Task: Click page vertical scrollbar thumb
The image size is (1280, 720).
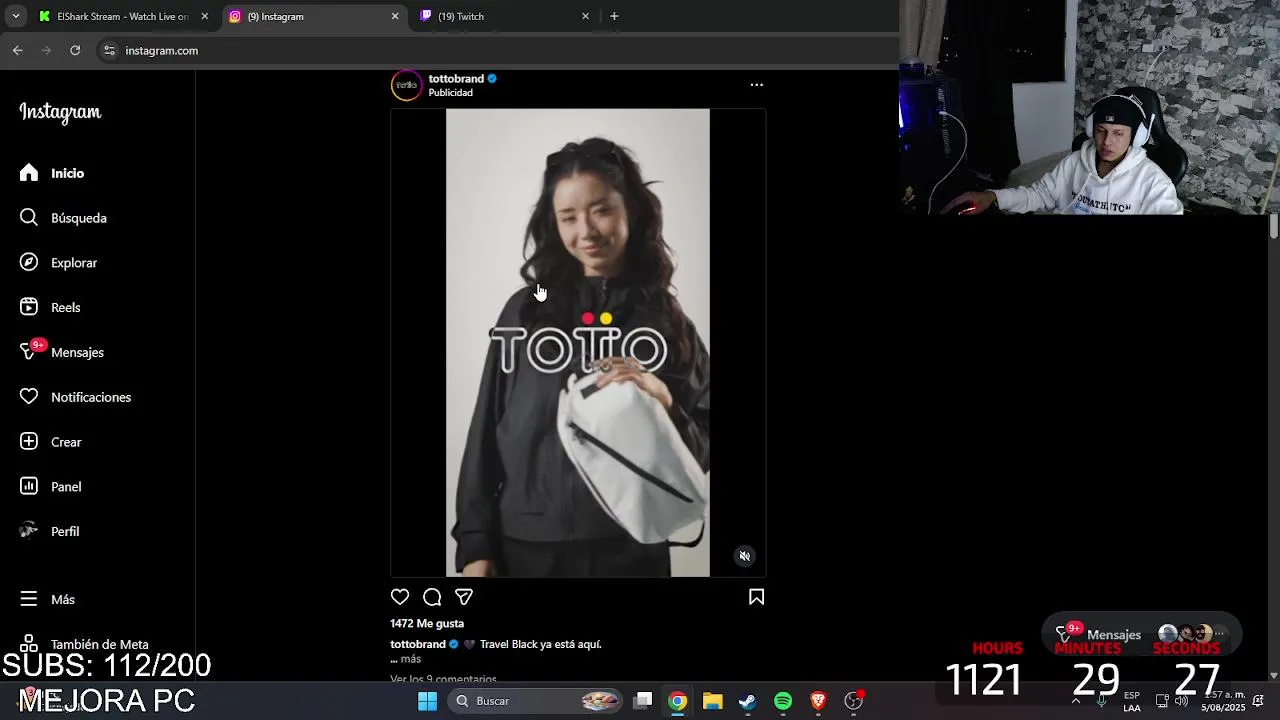Action: pyautogui.click(x=1274, y=225)
